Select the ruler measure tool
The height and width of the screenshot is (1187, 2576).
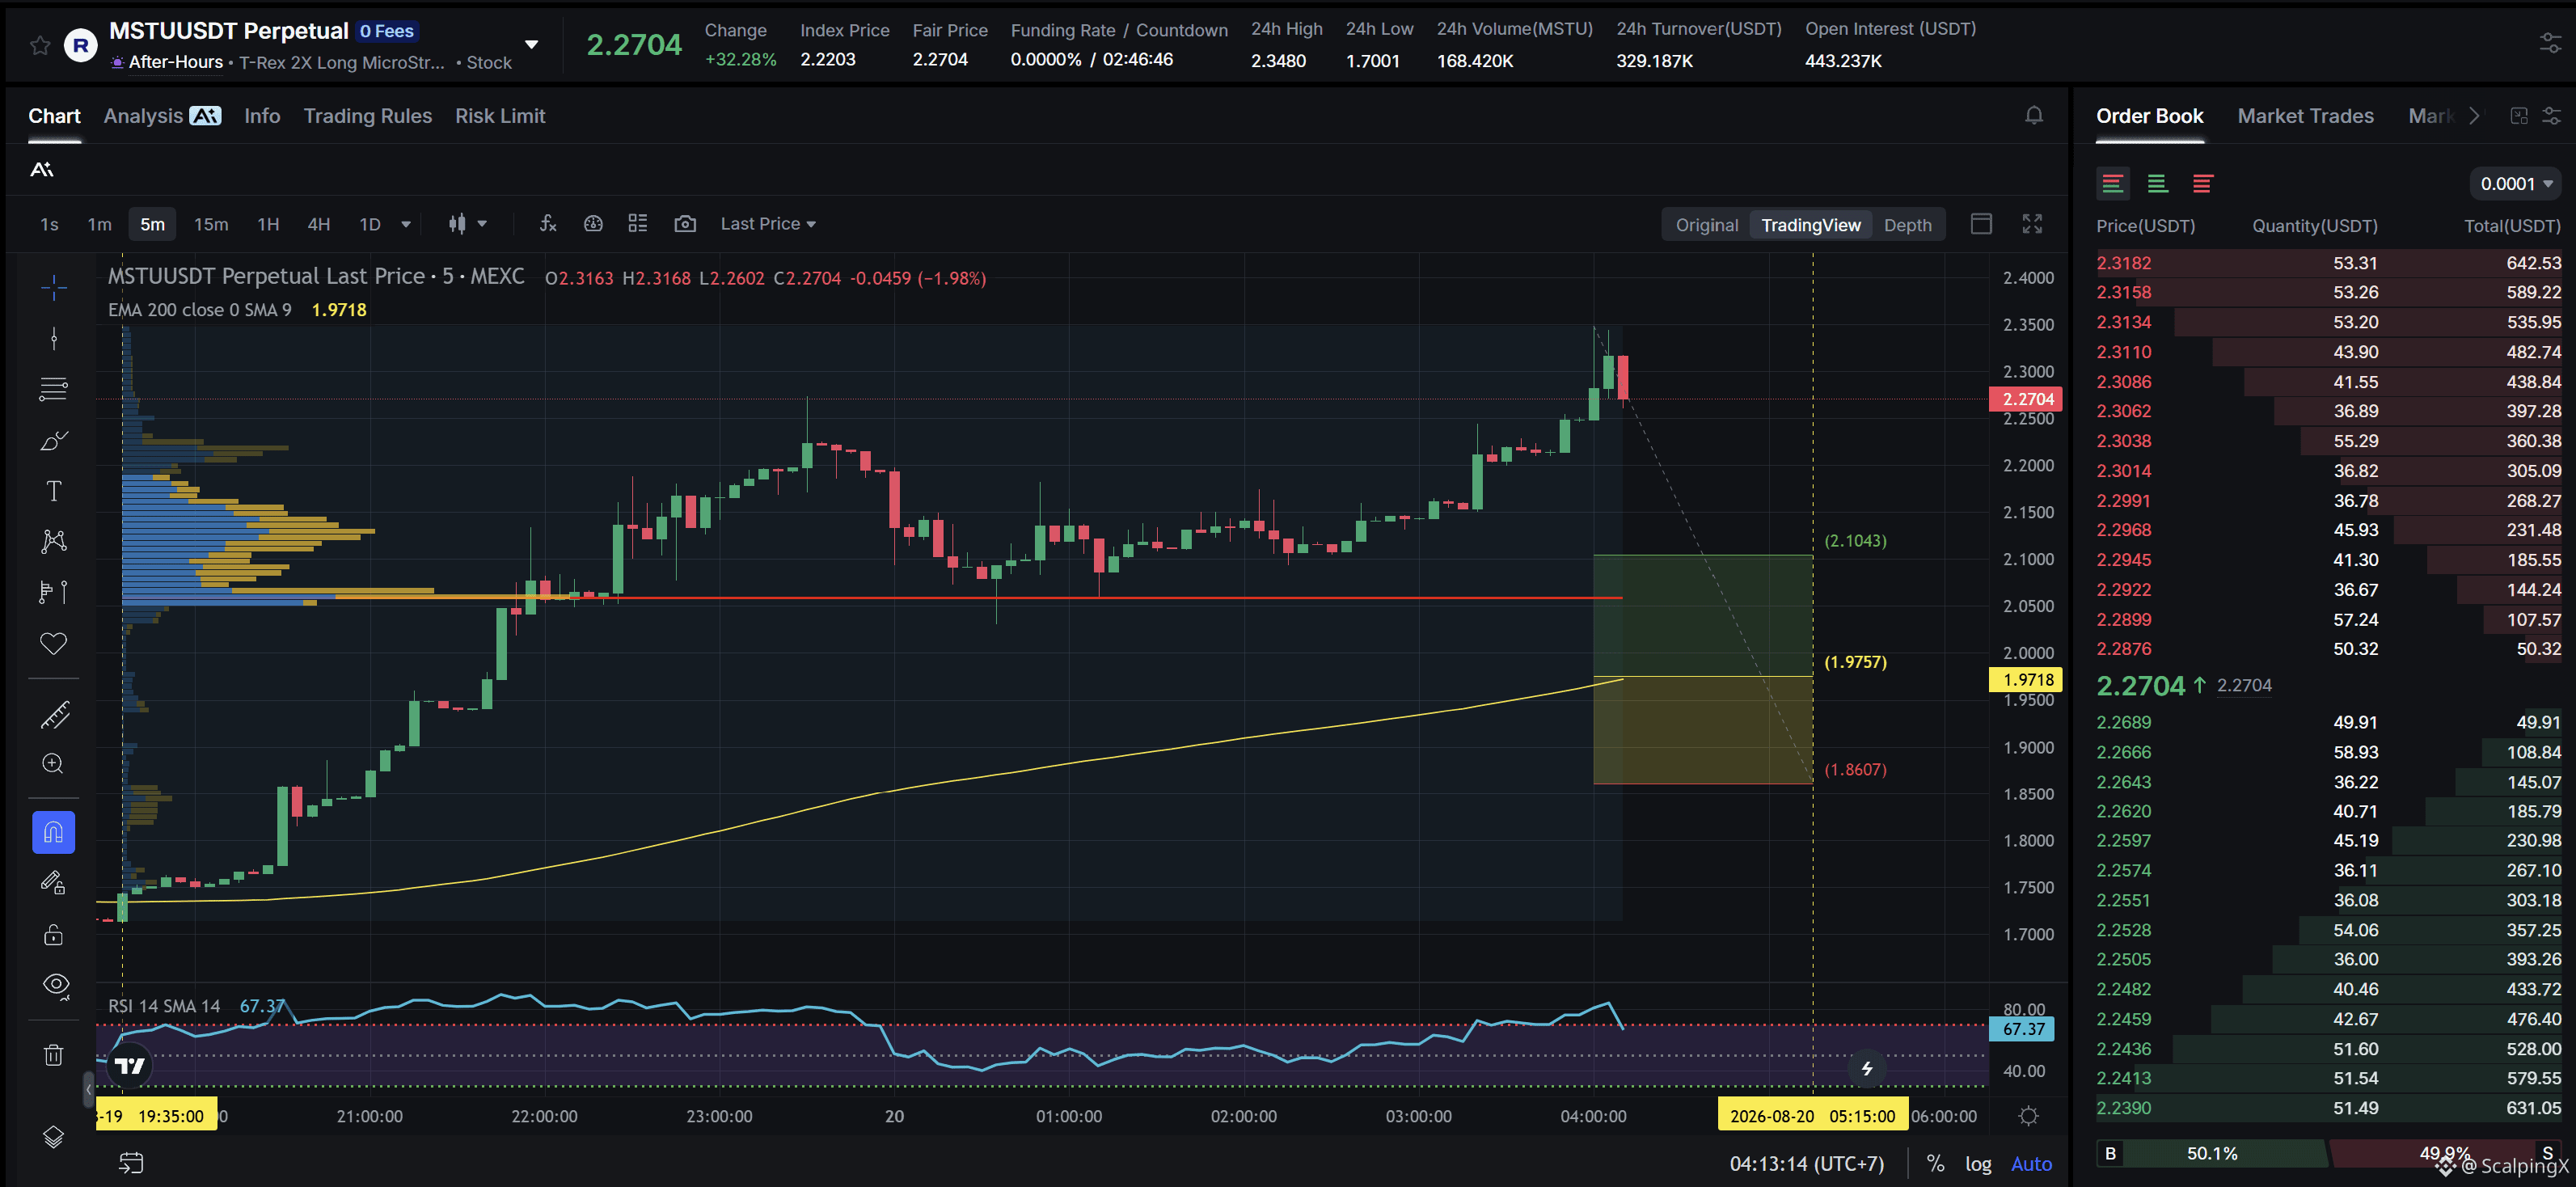[54, 714]
